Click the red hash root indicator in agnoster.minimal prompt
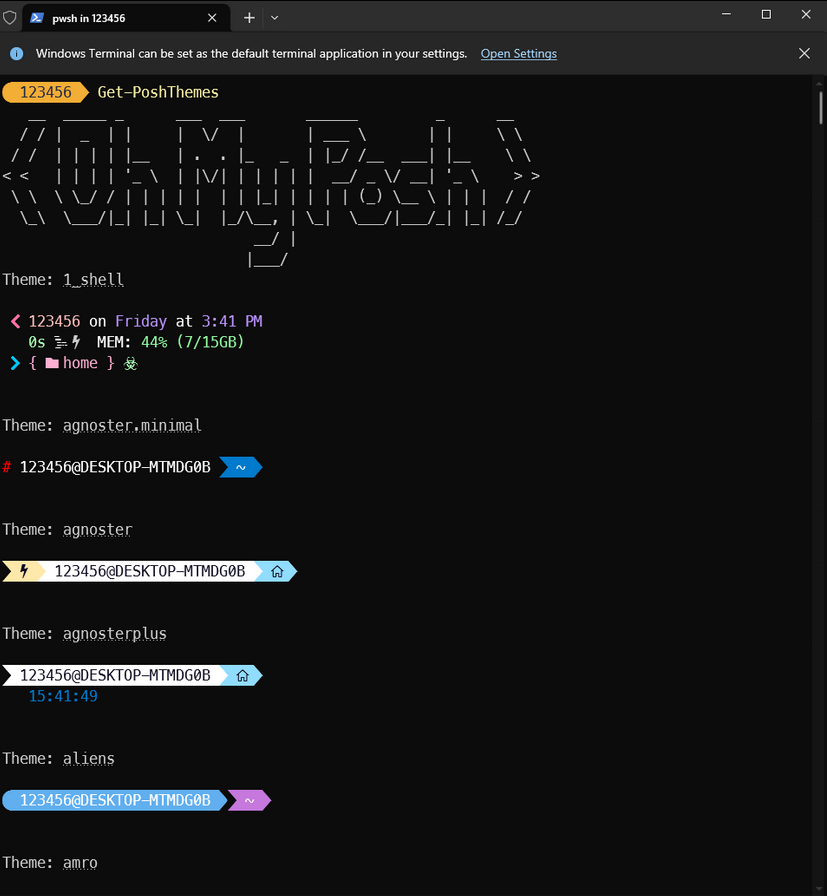This screenshot has height=896, width=827. (8, 466)
